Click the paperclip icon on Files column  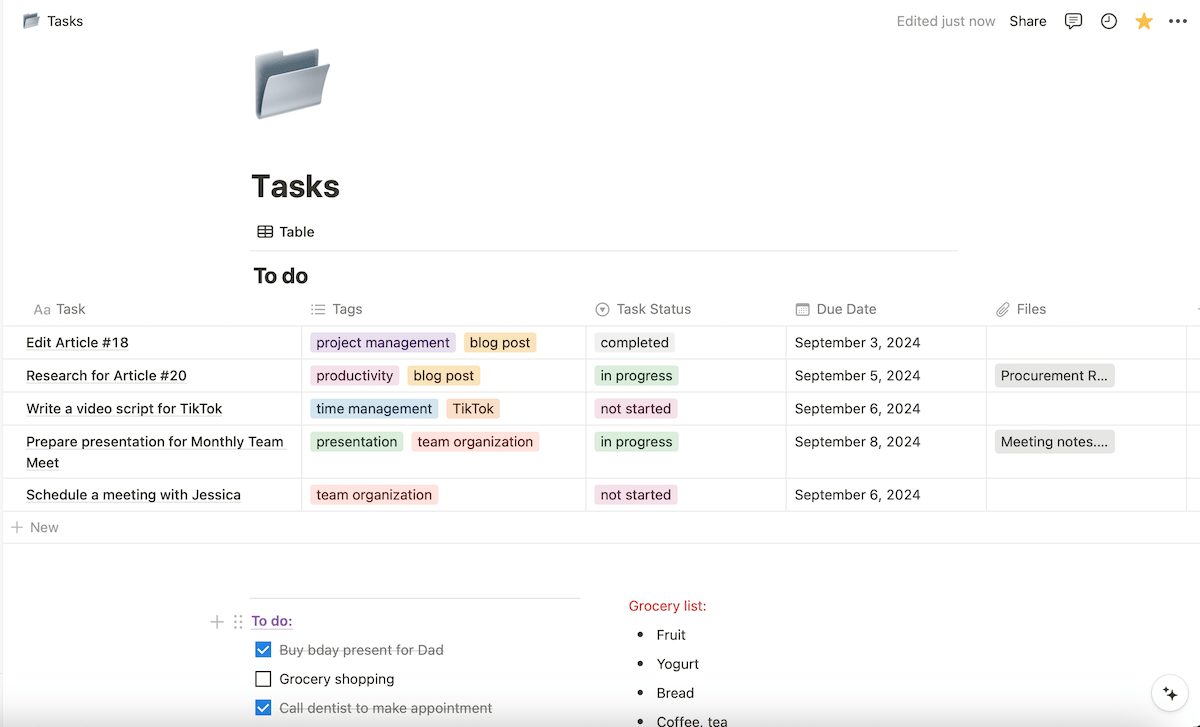click(1002, 309)
